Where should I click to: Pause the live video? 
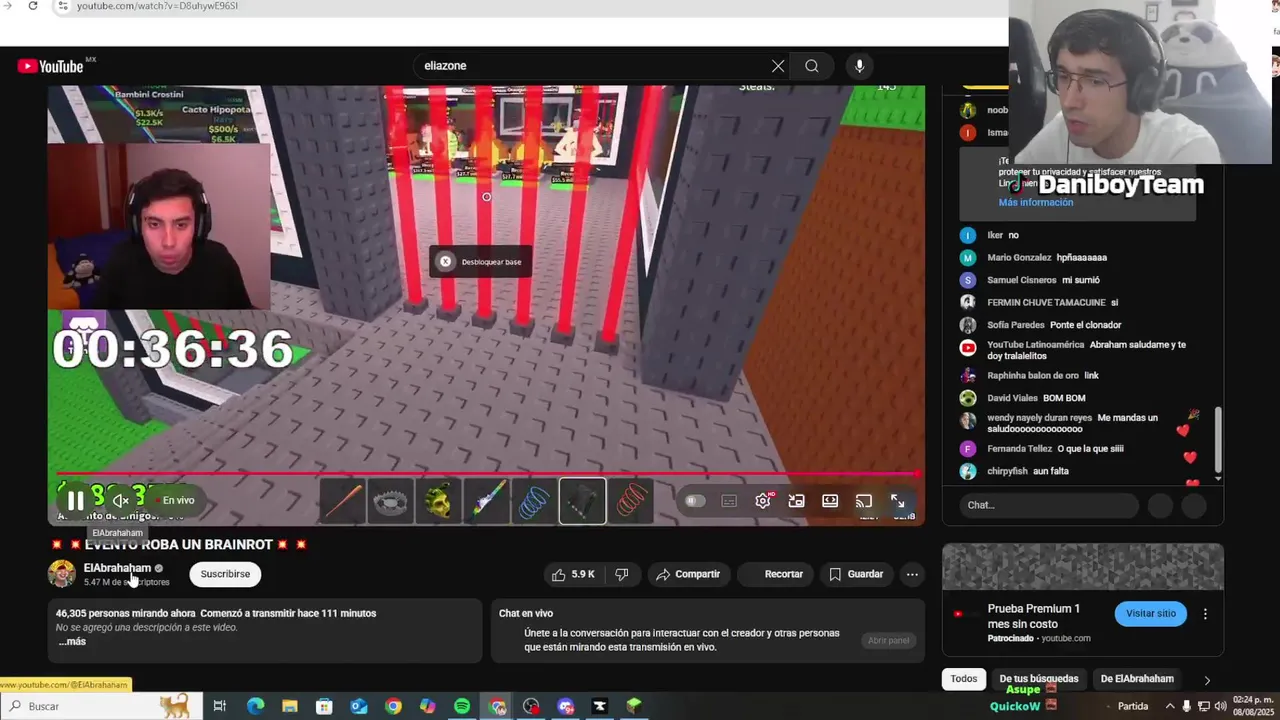75,501
